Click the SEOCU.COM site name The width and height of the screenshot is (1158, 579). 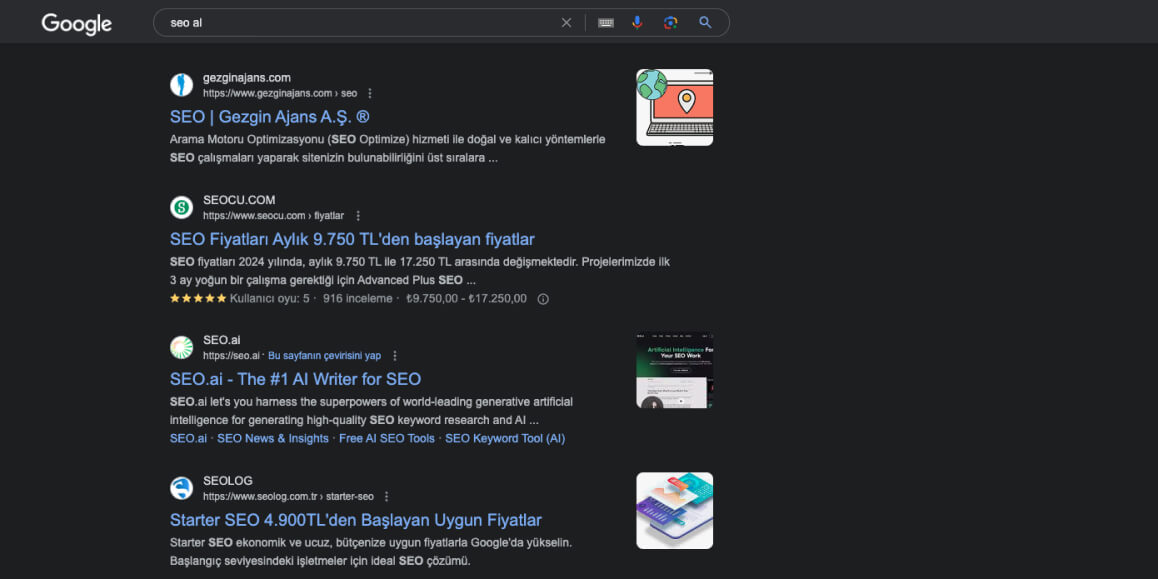pos(239,200)
